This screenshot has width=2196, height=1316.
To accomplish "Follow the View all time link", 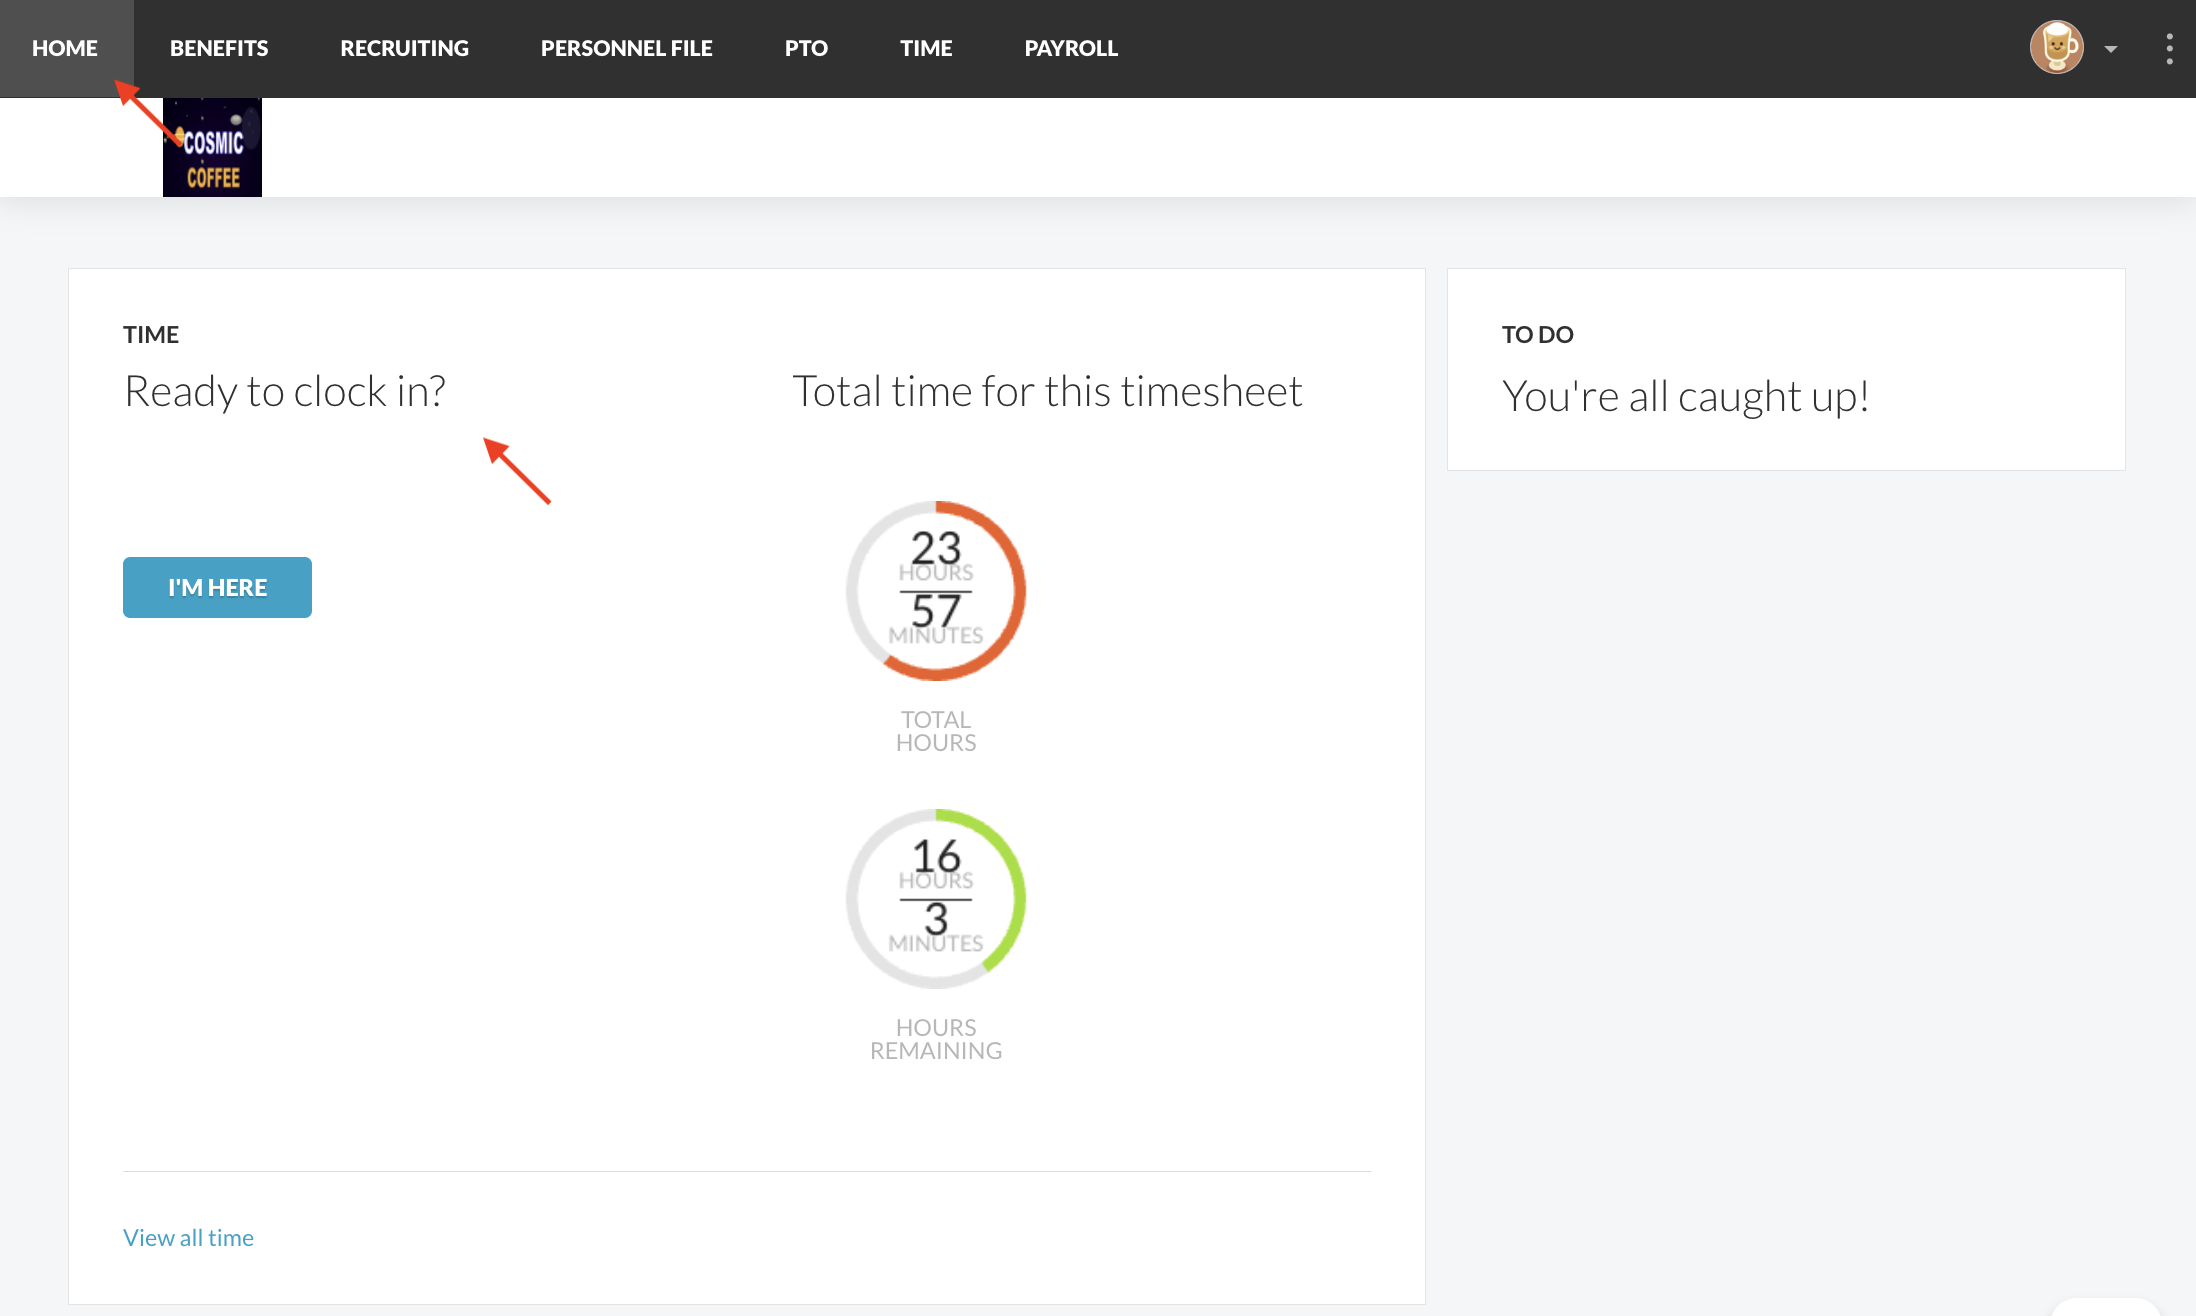I will point(188,1238).
